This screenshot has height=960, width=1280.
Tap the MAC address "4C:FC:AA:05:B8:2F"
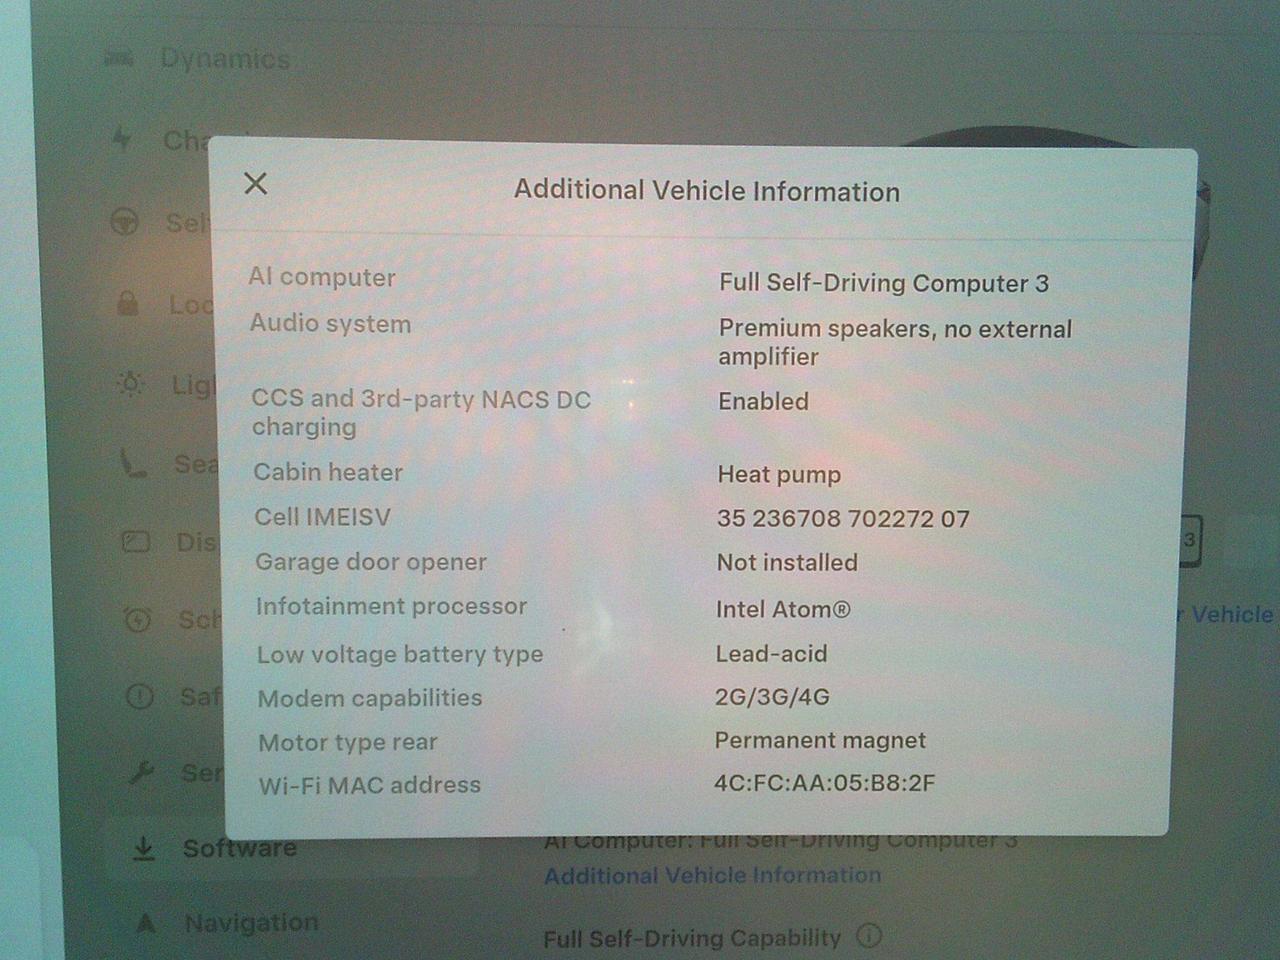coord(825,783)
